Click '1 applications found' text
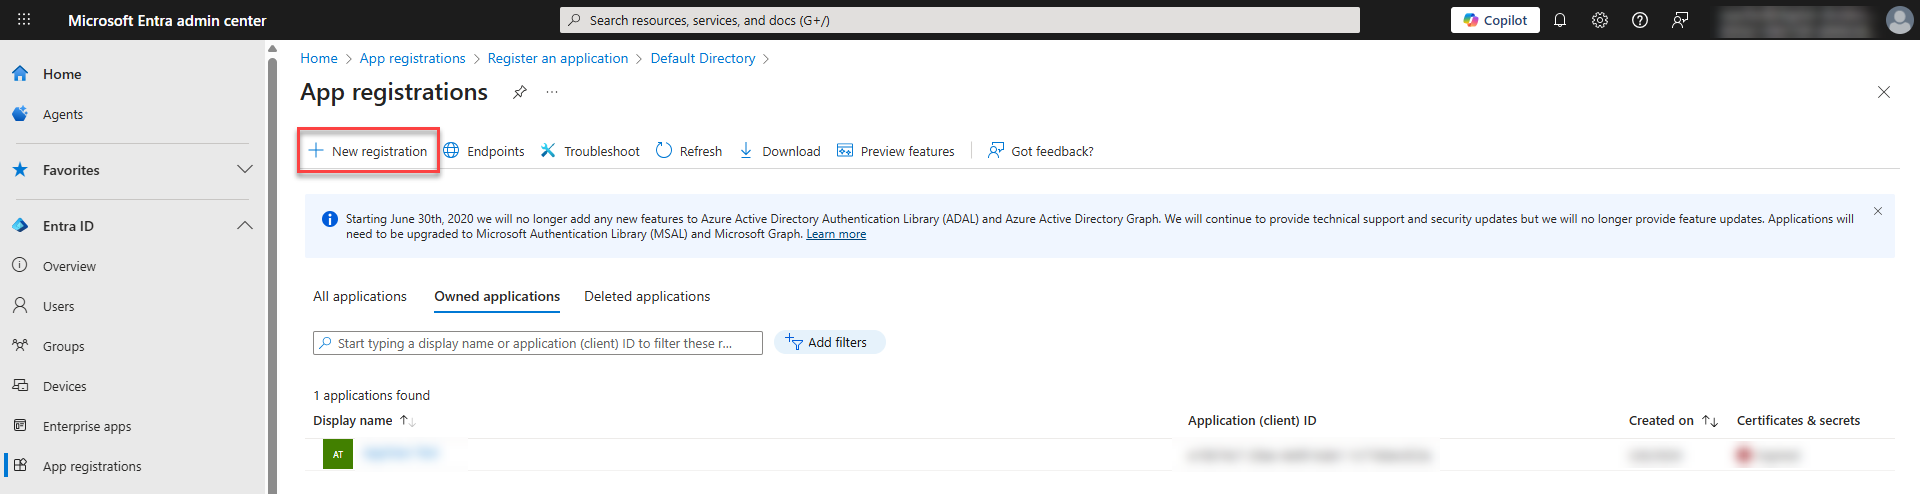 [372, 396]
